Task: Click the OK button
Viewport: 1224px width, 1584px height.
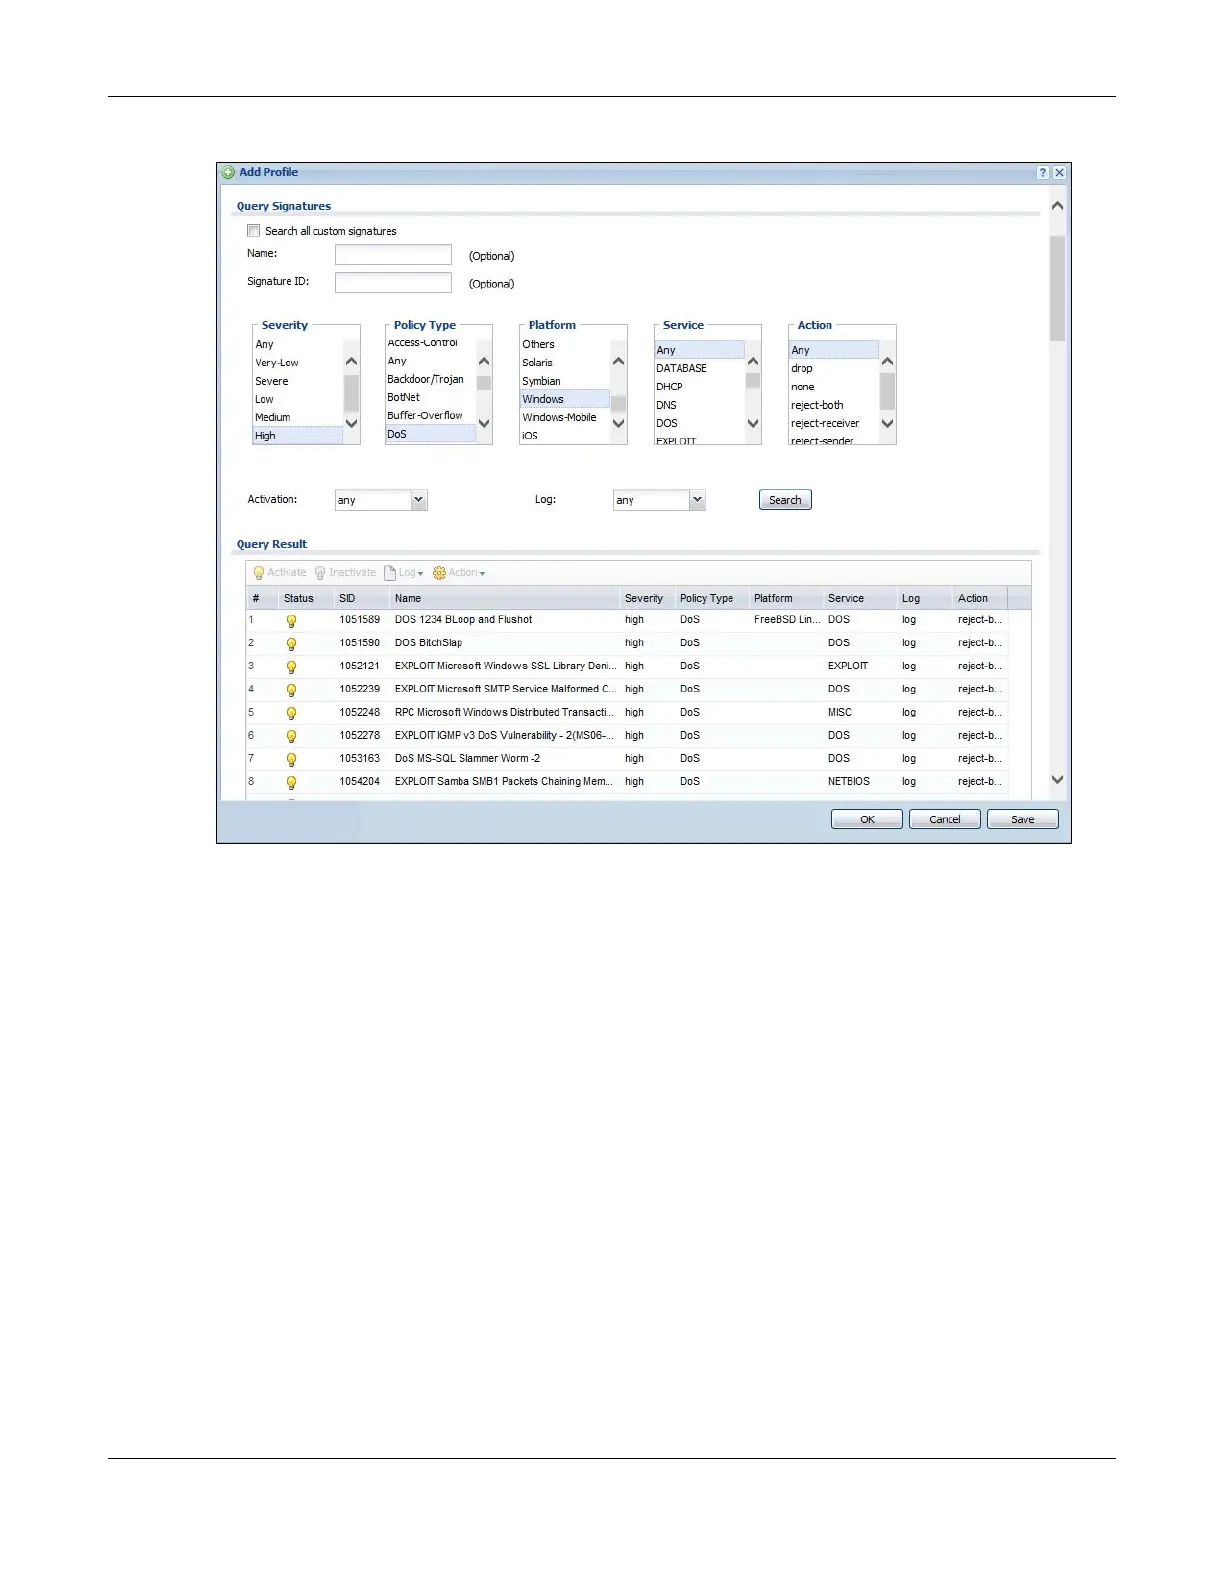Action: [867, 819]
